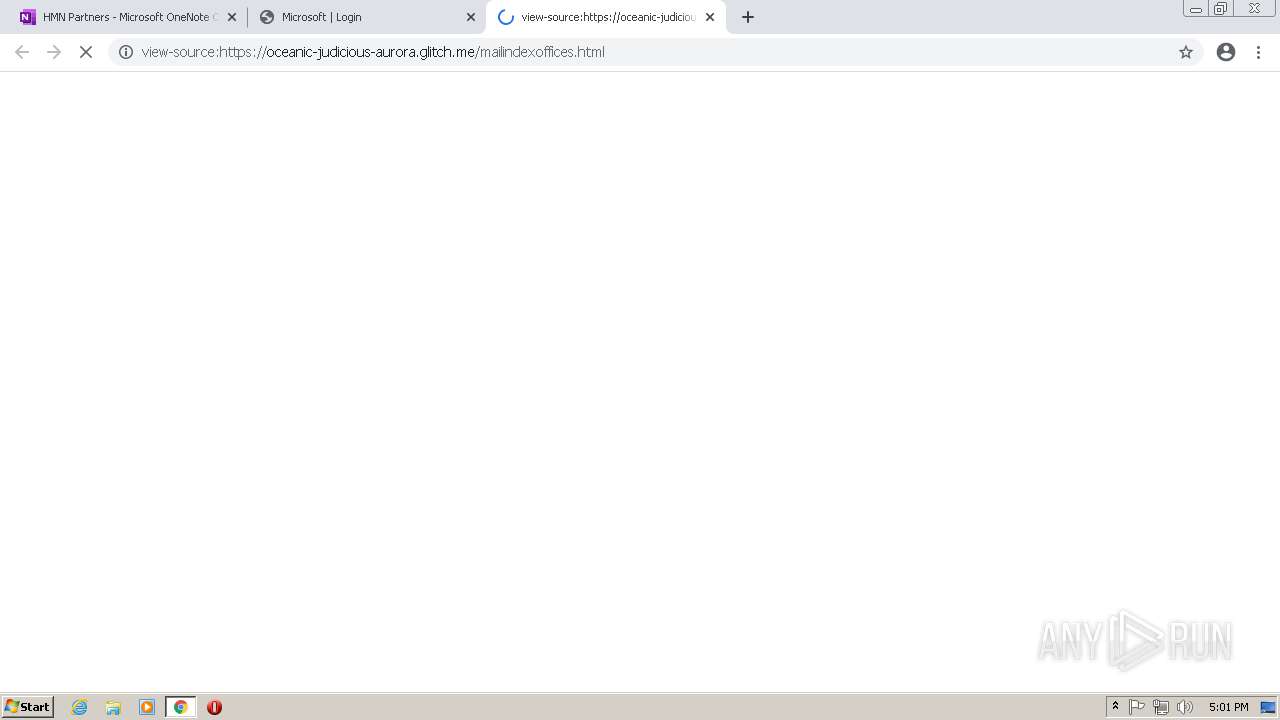Click the show desktop tray icon

[1268, 707]
